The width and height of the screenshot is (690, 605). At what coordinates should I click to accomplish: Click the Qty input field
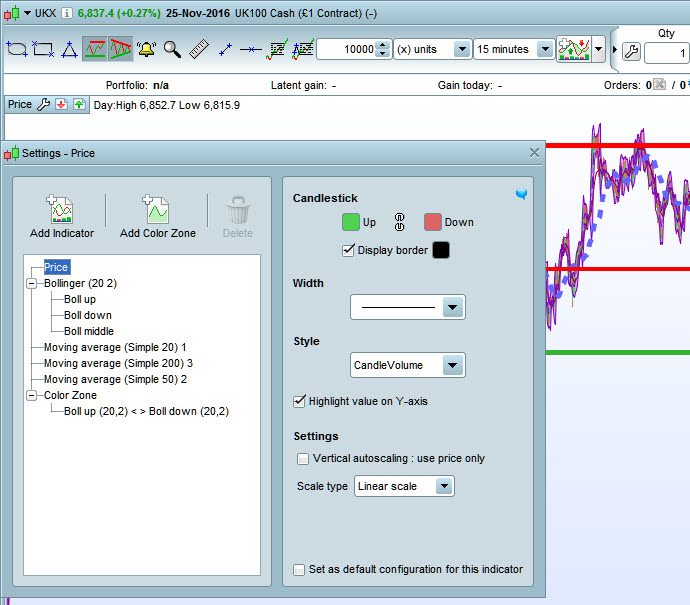tap(666, 53)
